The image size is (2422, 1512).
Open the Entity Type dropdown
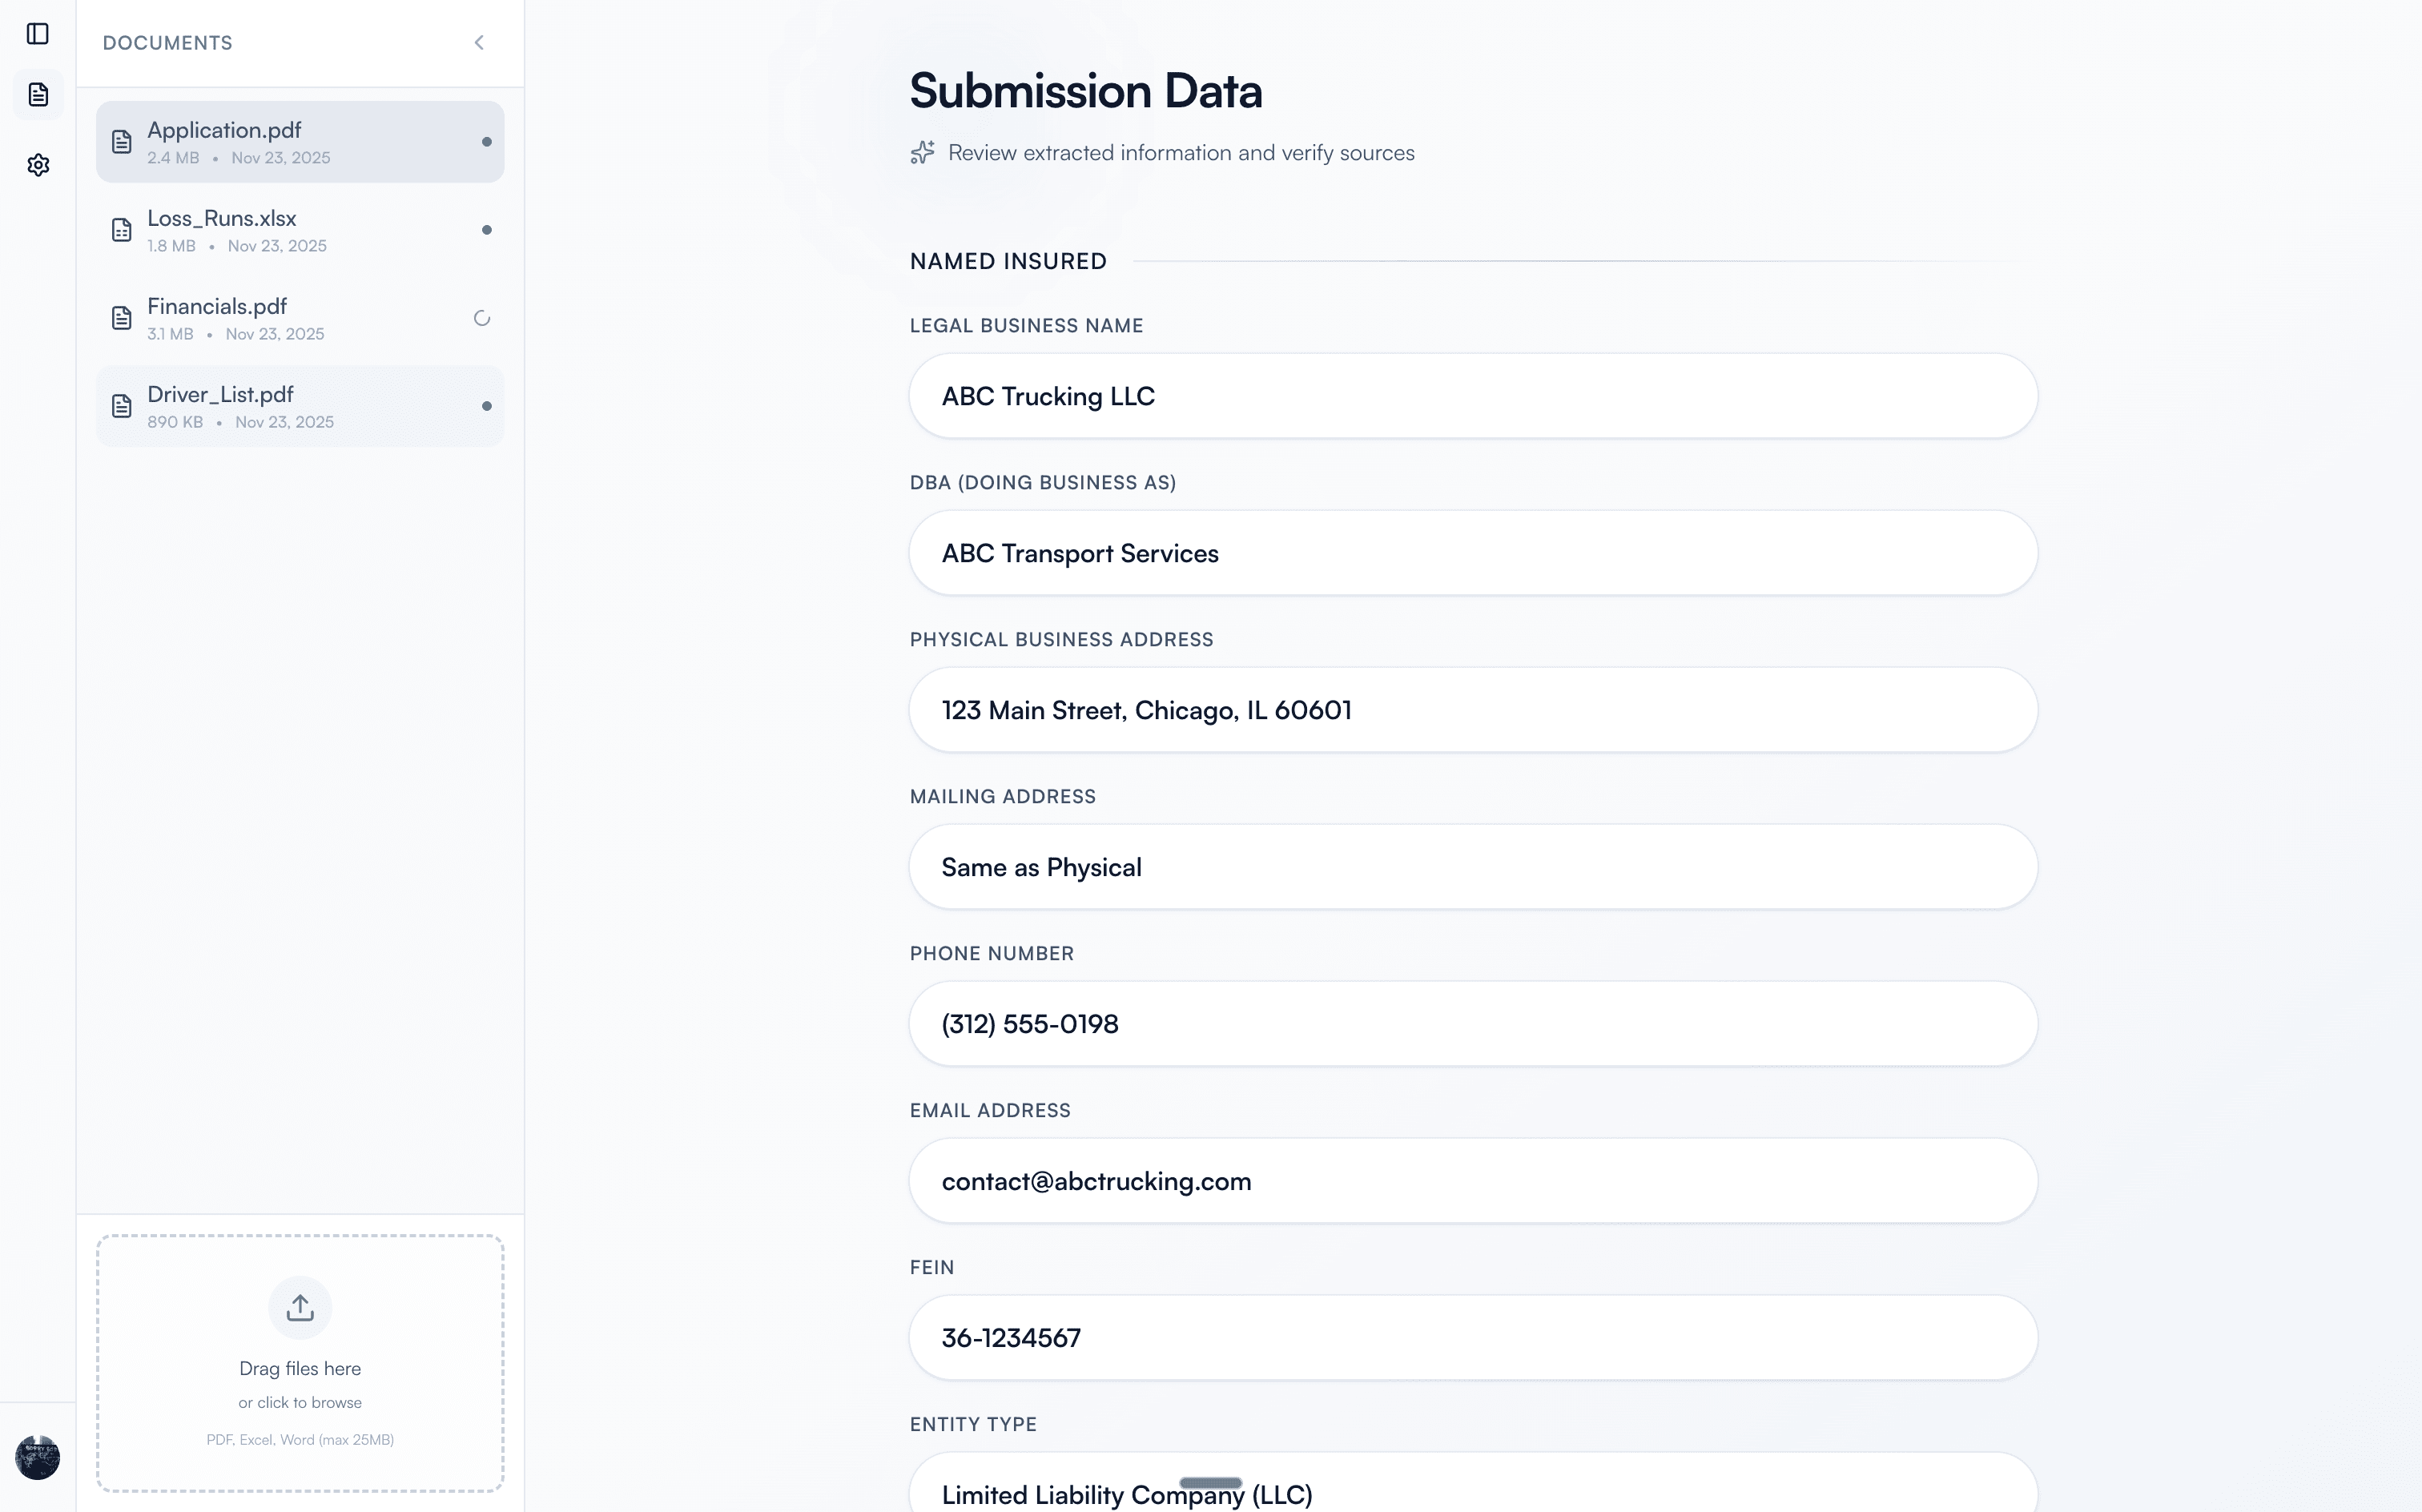1470,1490
